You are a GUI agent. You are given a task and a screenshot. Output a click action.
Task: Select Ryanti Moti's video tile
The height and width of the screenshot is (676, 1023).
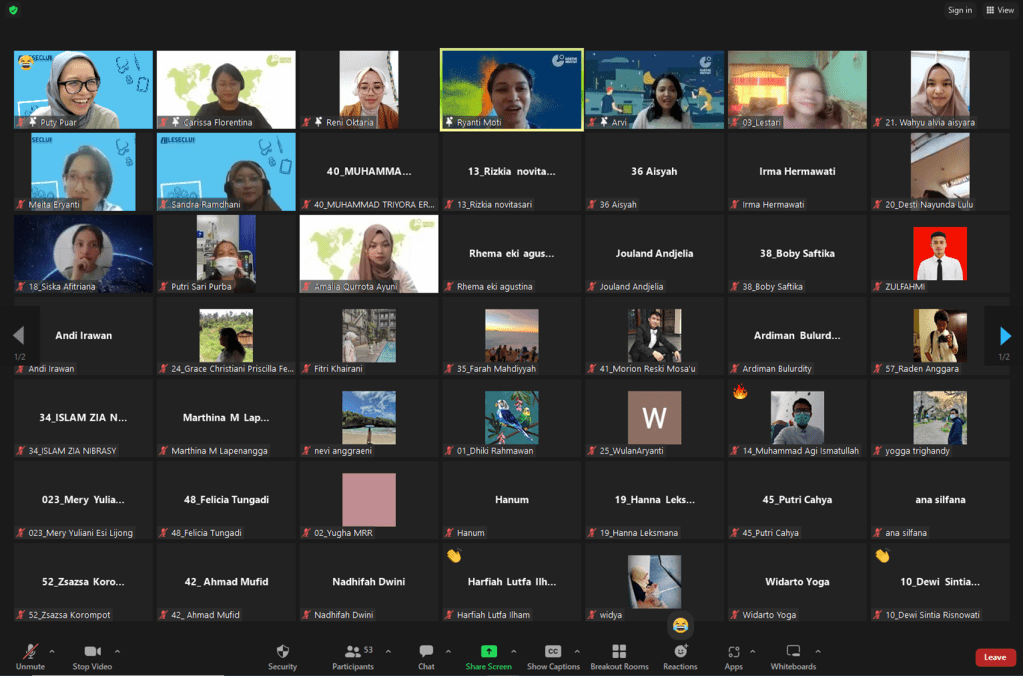511,90
